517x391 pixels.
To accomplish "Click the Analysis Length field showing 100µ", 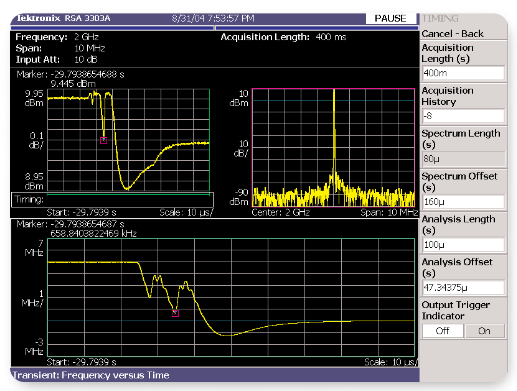I will [463, 245].
